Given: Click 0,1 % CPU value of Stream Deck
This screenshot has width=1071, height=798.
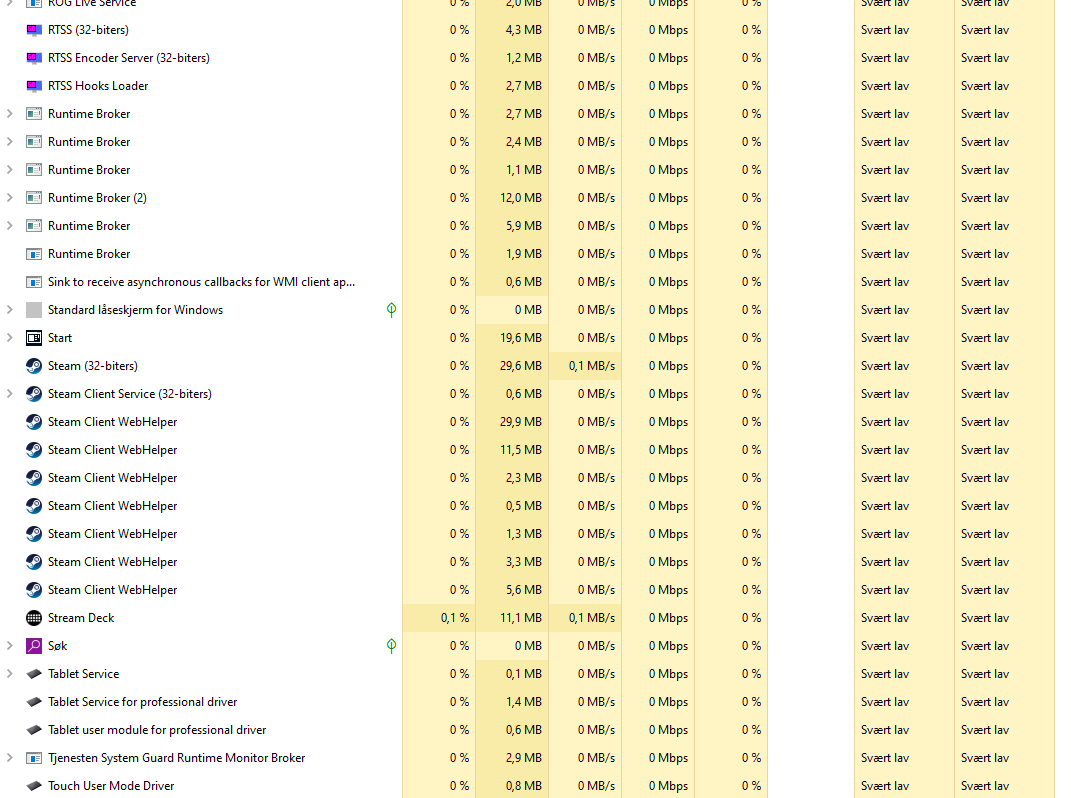Looking at the screenshot, I should 455,618.
